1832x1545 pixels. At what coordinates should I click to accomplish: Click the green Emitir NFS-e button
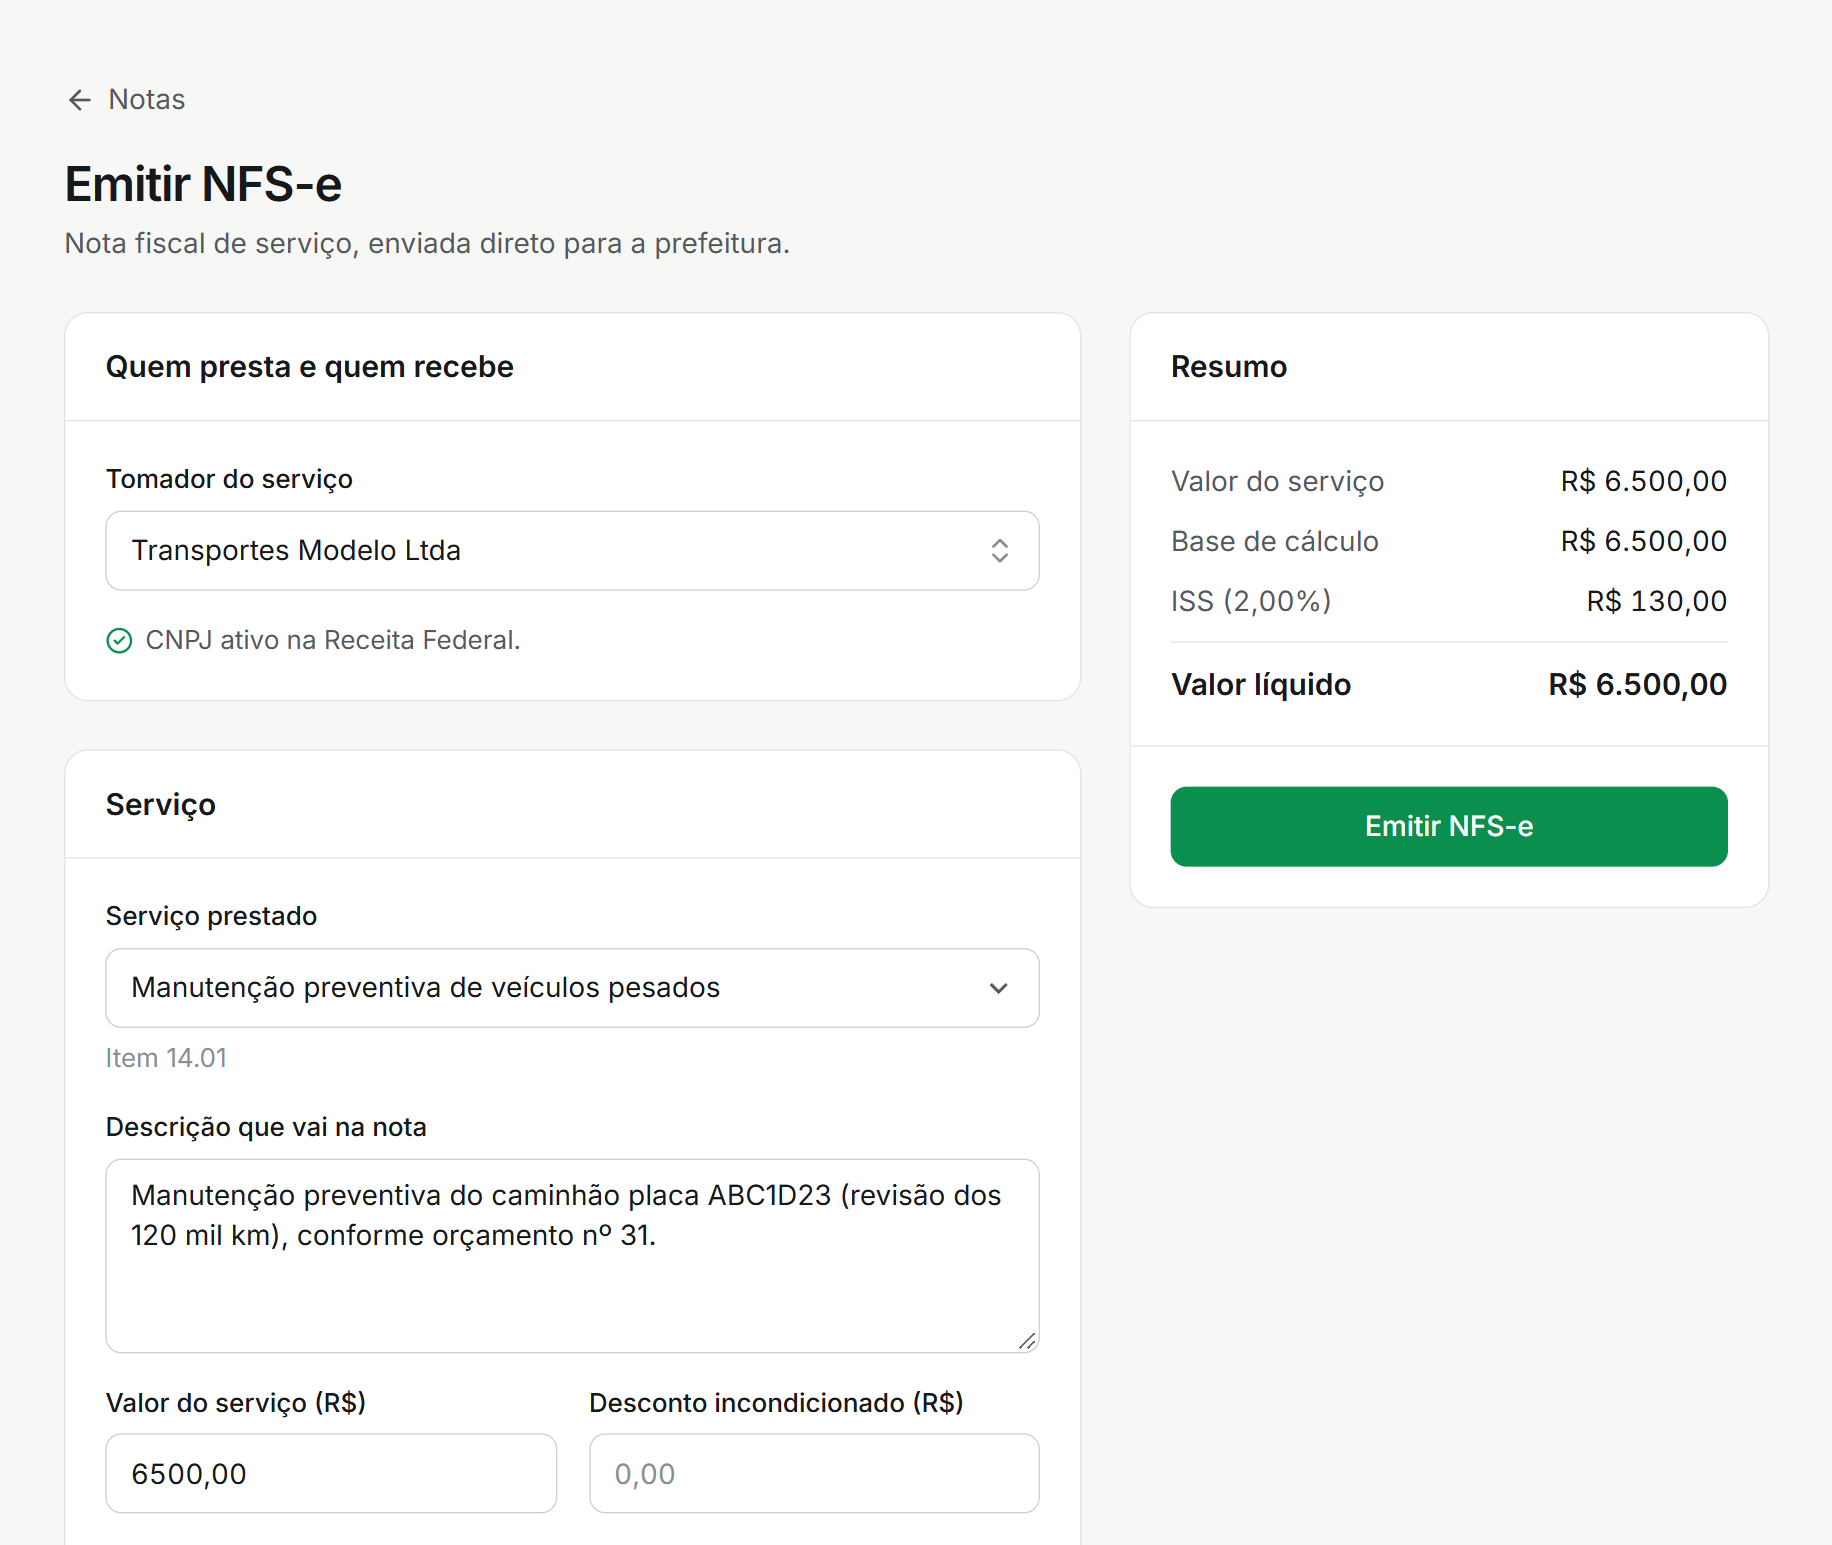coord(1449,827)
